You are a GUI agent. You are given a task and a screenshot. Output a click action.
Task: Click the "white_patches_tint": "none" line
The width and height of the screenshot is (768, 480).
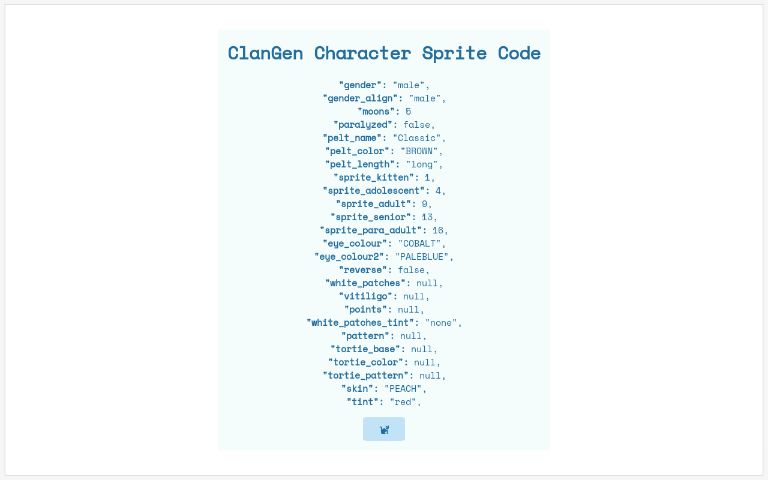click(384, 323)
